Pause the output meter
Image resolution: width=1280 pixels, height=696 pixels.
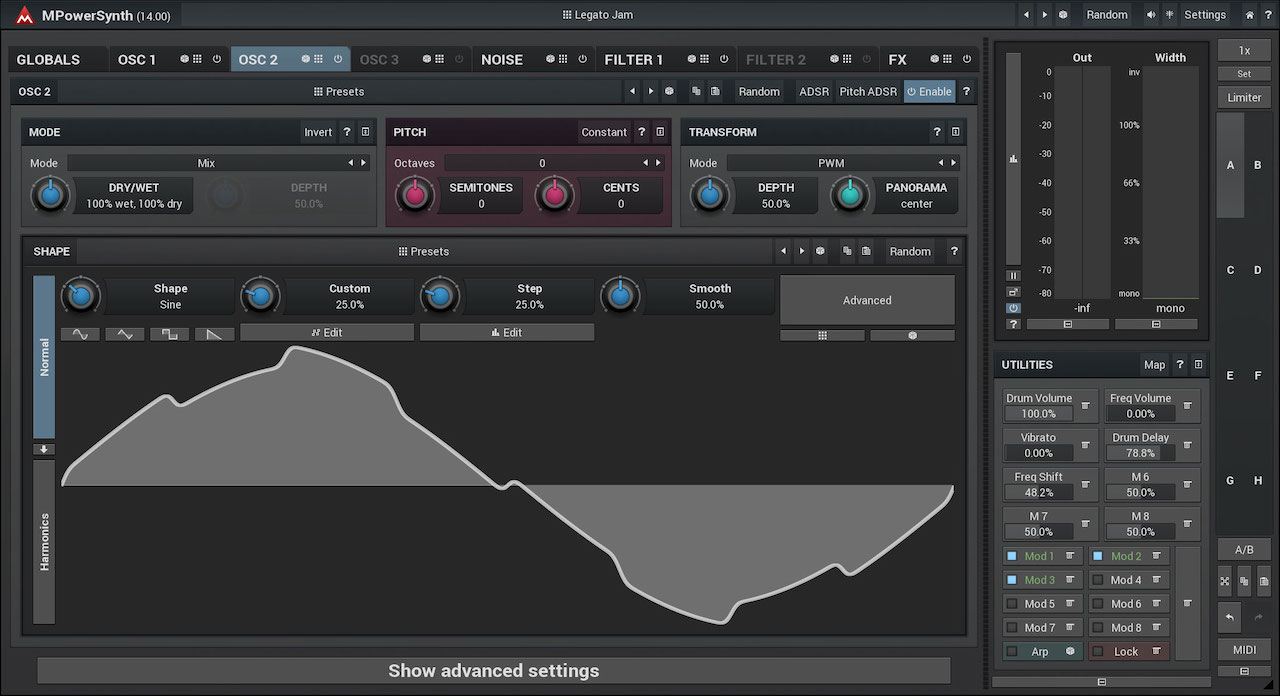click(x=1013, y=276)
